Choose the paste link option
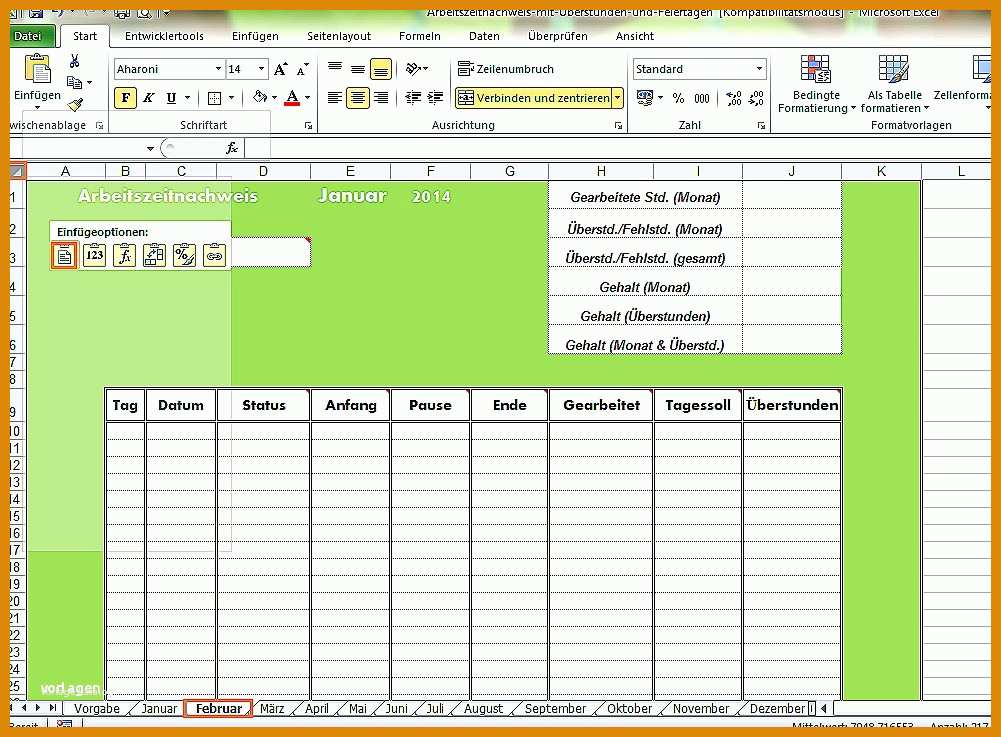This screenshot has width=1001, height=737. click(214, 255)
